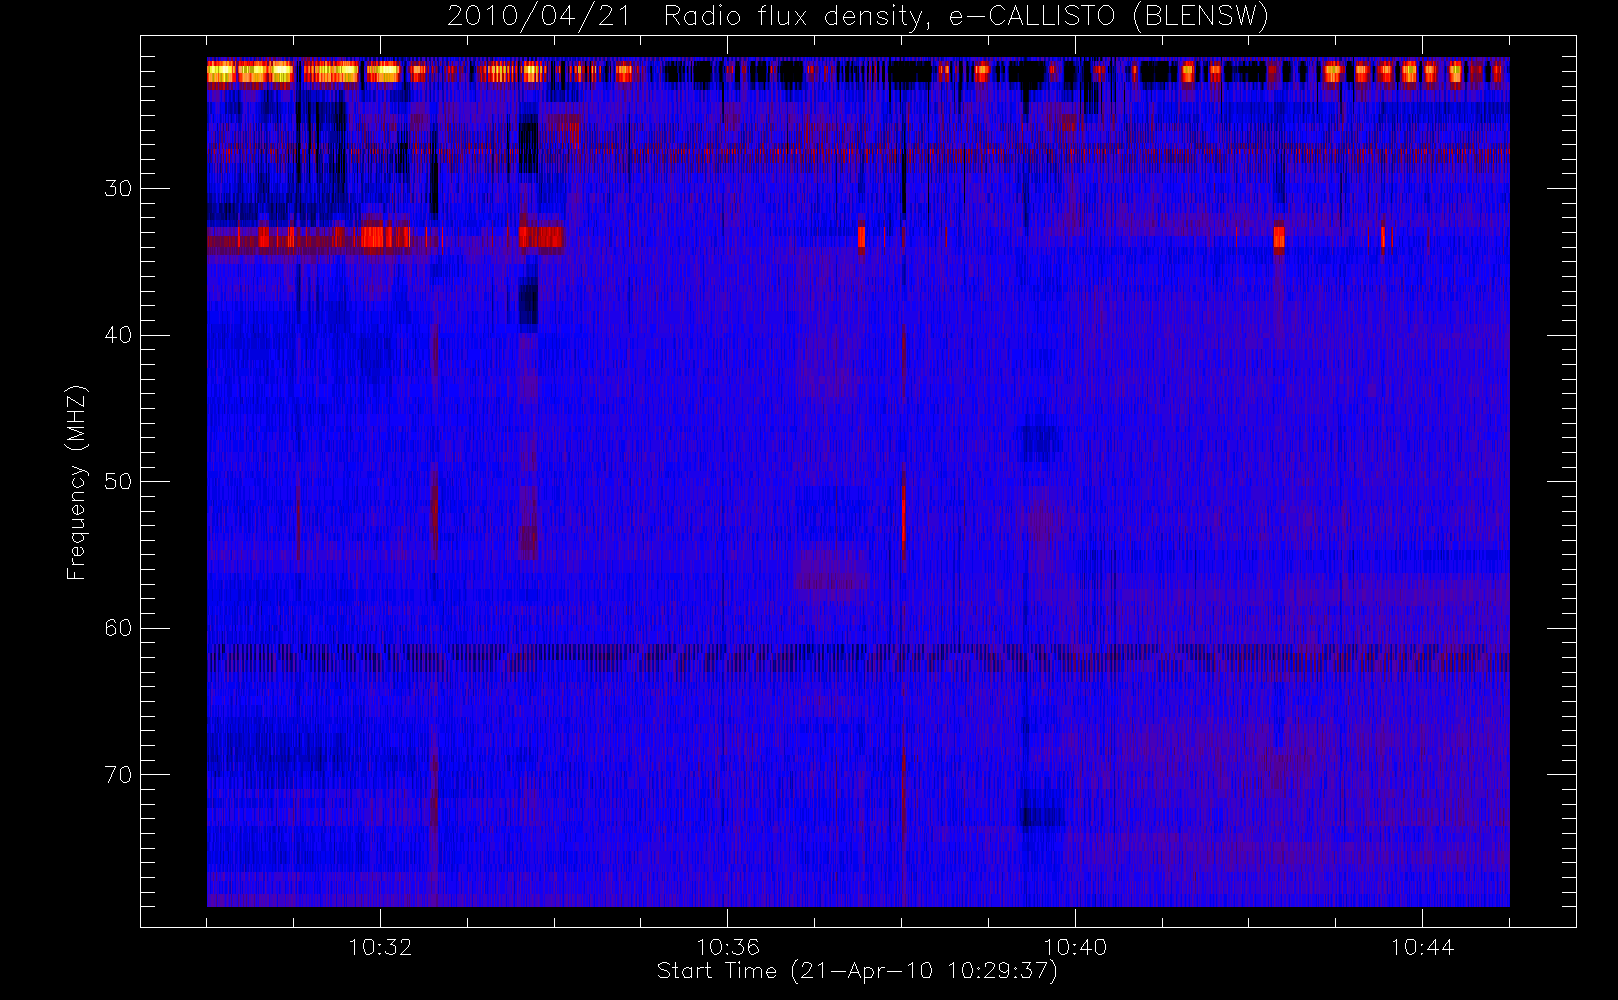
Task: Click the 10:40 time tick label
Action: pyautogui.click(x=1075, y=947)
